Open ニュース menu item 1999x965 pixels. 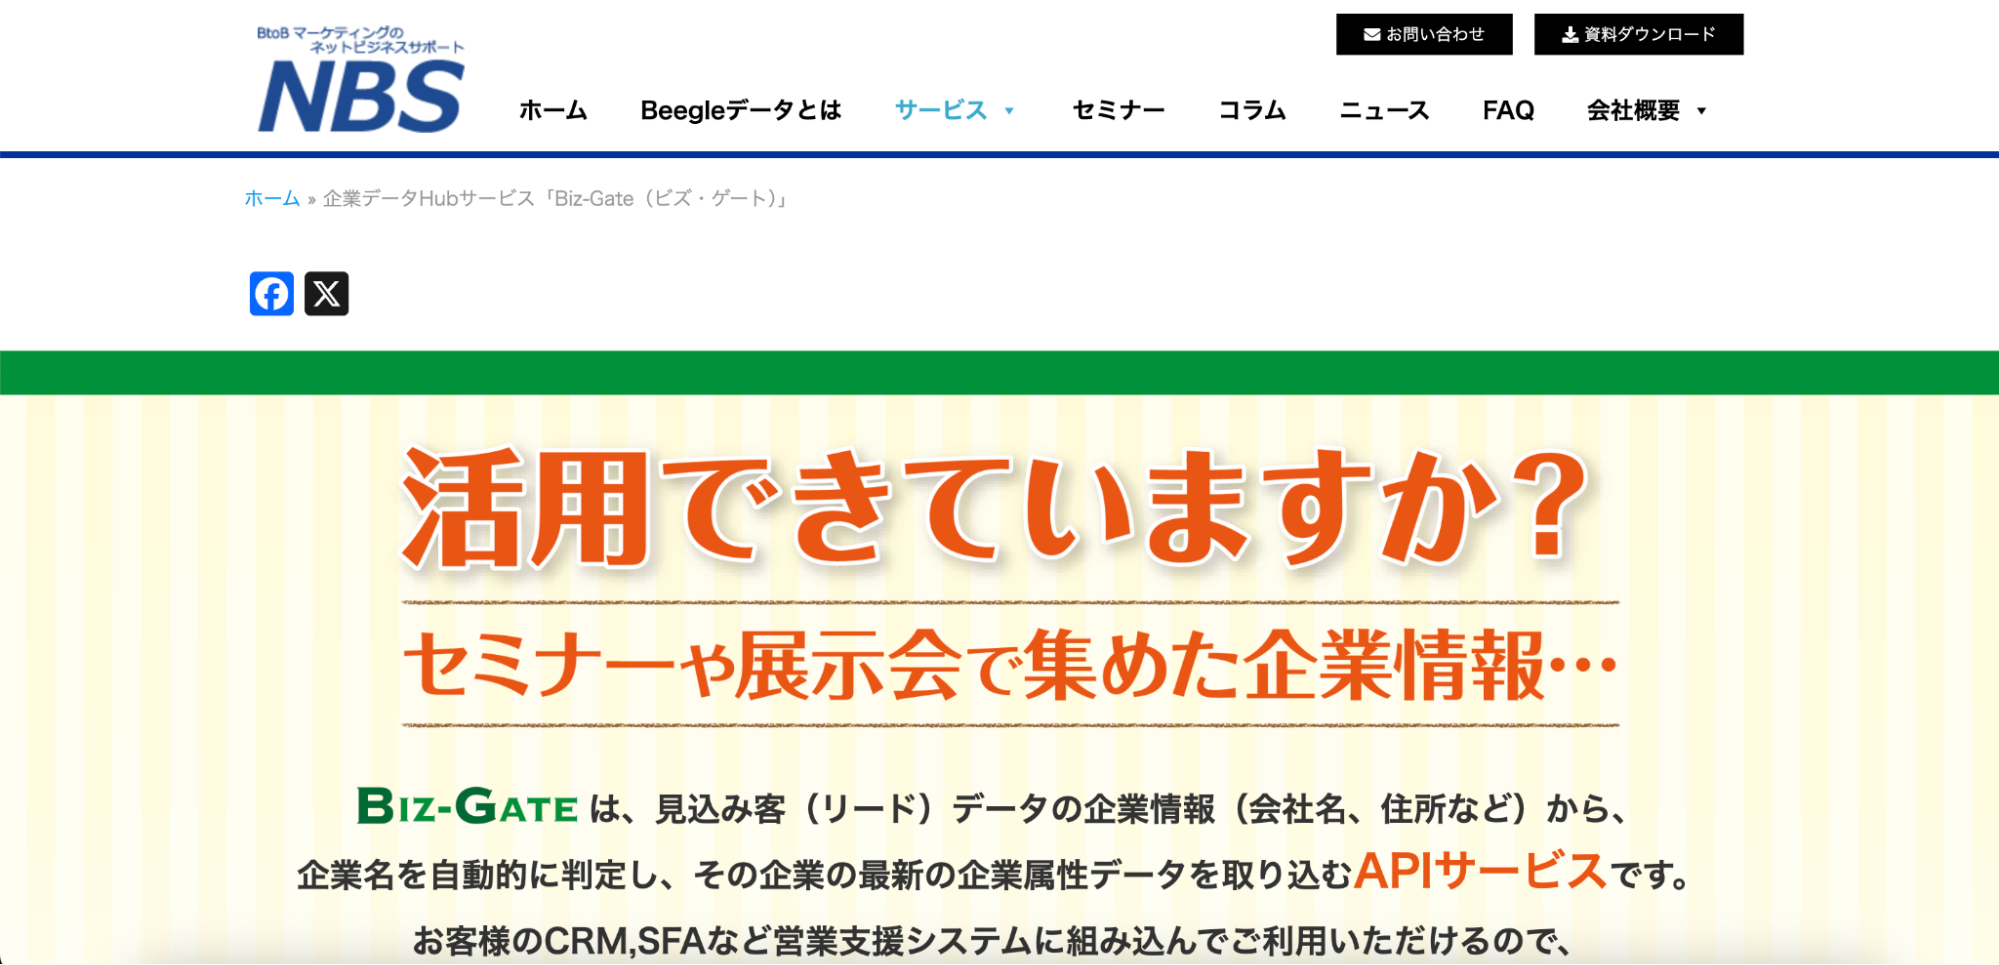point(1384,110)
